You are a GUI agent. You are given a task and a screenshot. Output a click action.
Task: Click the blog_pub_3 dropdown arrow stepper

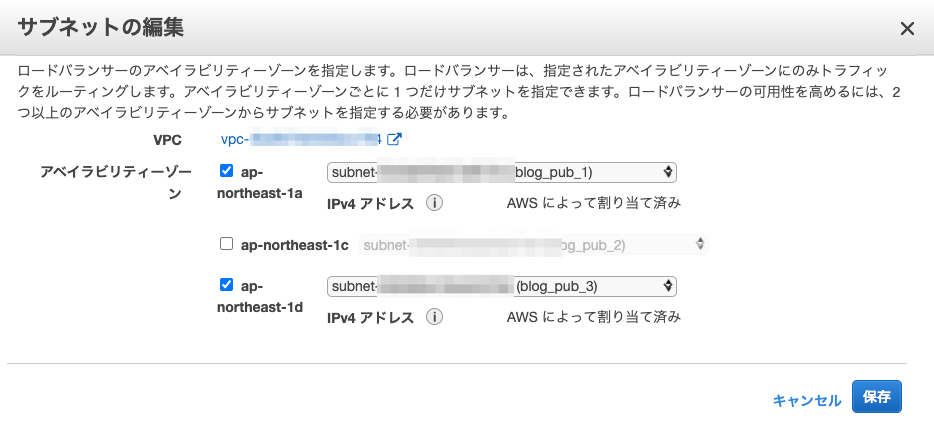668,287
